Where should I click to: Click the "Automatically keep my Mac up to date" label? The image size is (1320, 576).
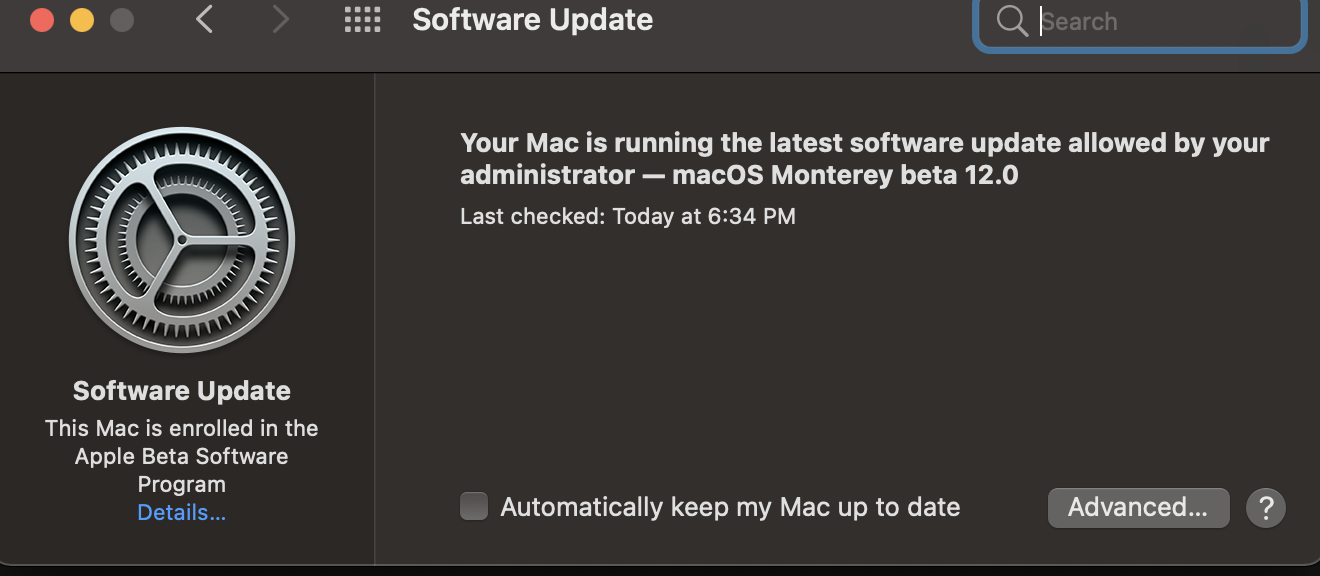(x=730, y=507)
